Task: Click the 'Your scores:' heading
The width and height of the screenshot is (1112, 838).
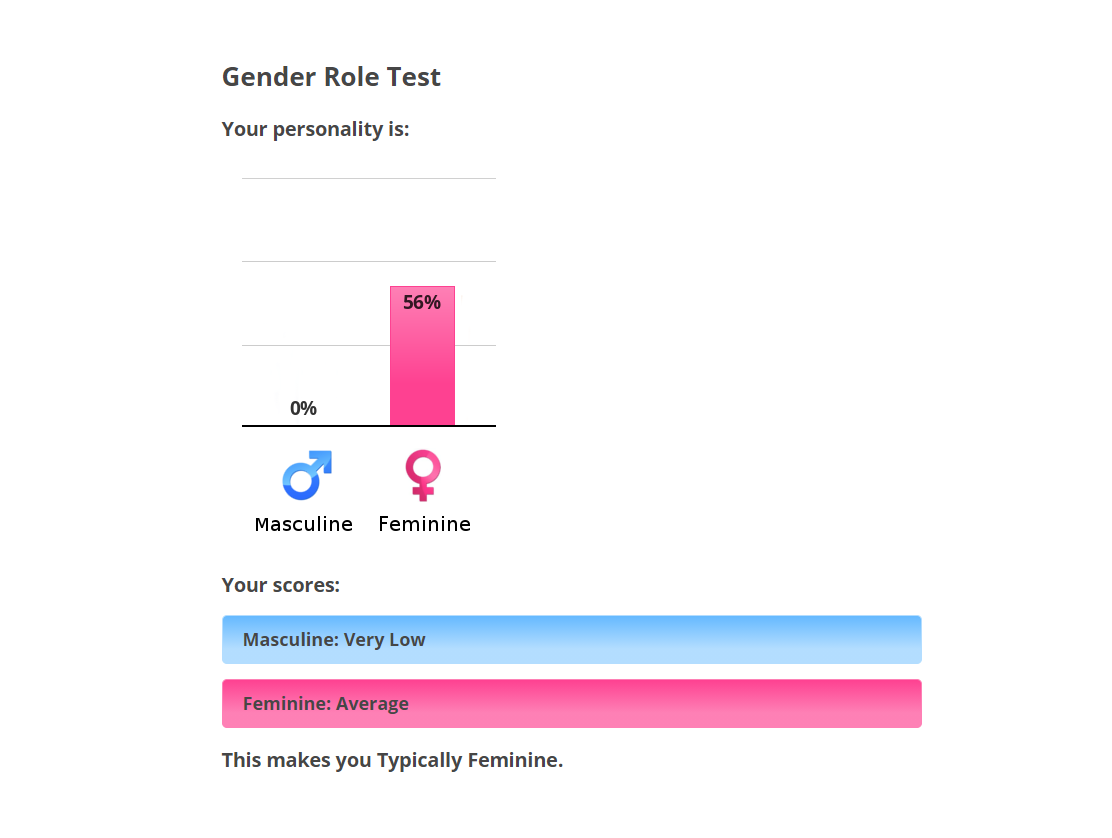Action: pos(281,585)
